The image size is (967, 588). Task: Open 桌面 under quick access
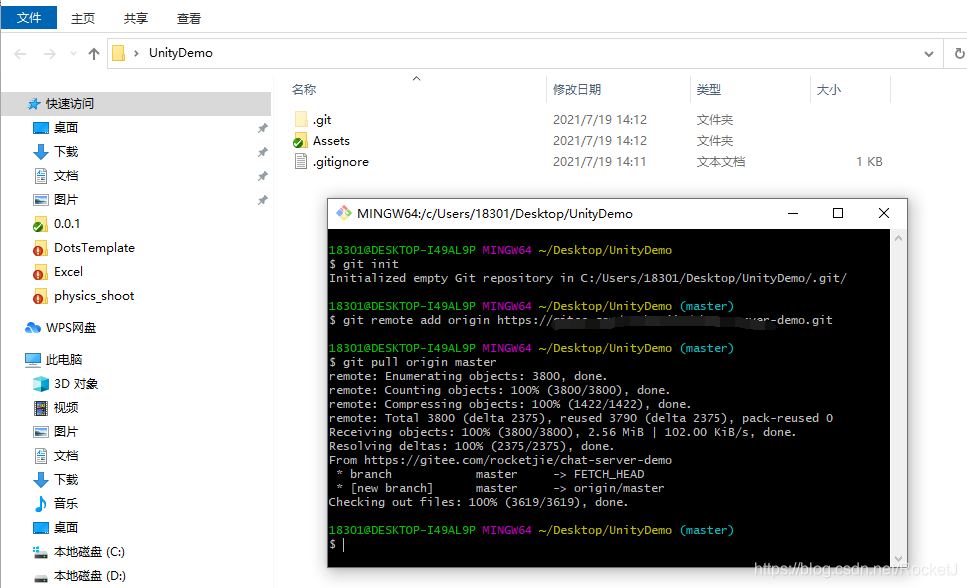66,128
